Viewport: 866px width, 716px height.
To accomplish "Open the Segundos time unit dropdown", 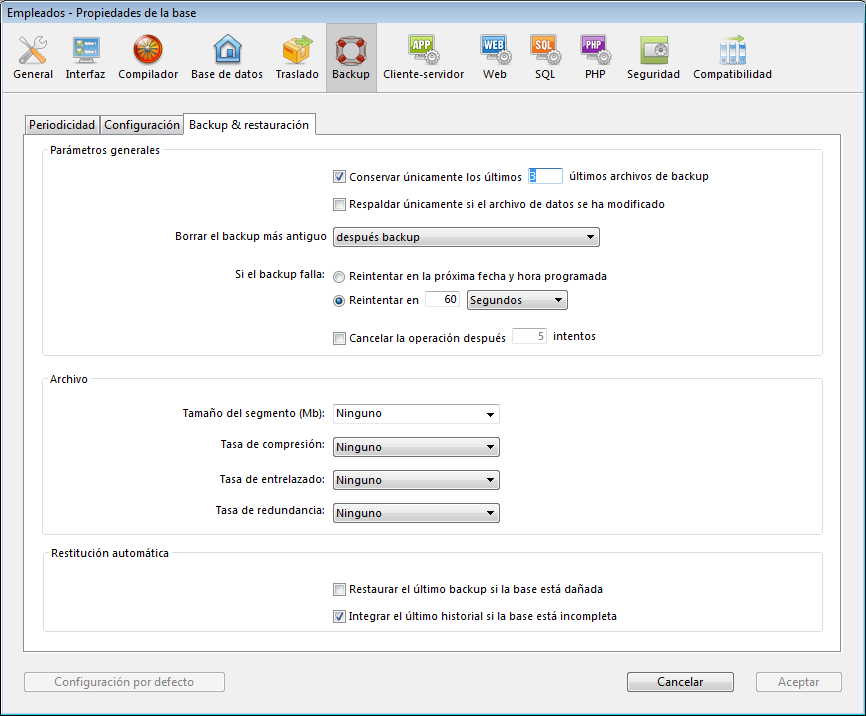I will [x=517, y=300].
